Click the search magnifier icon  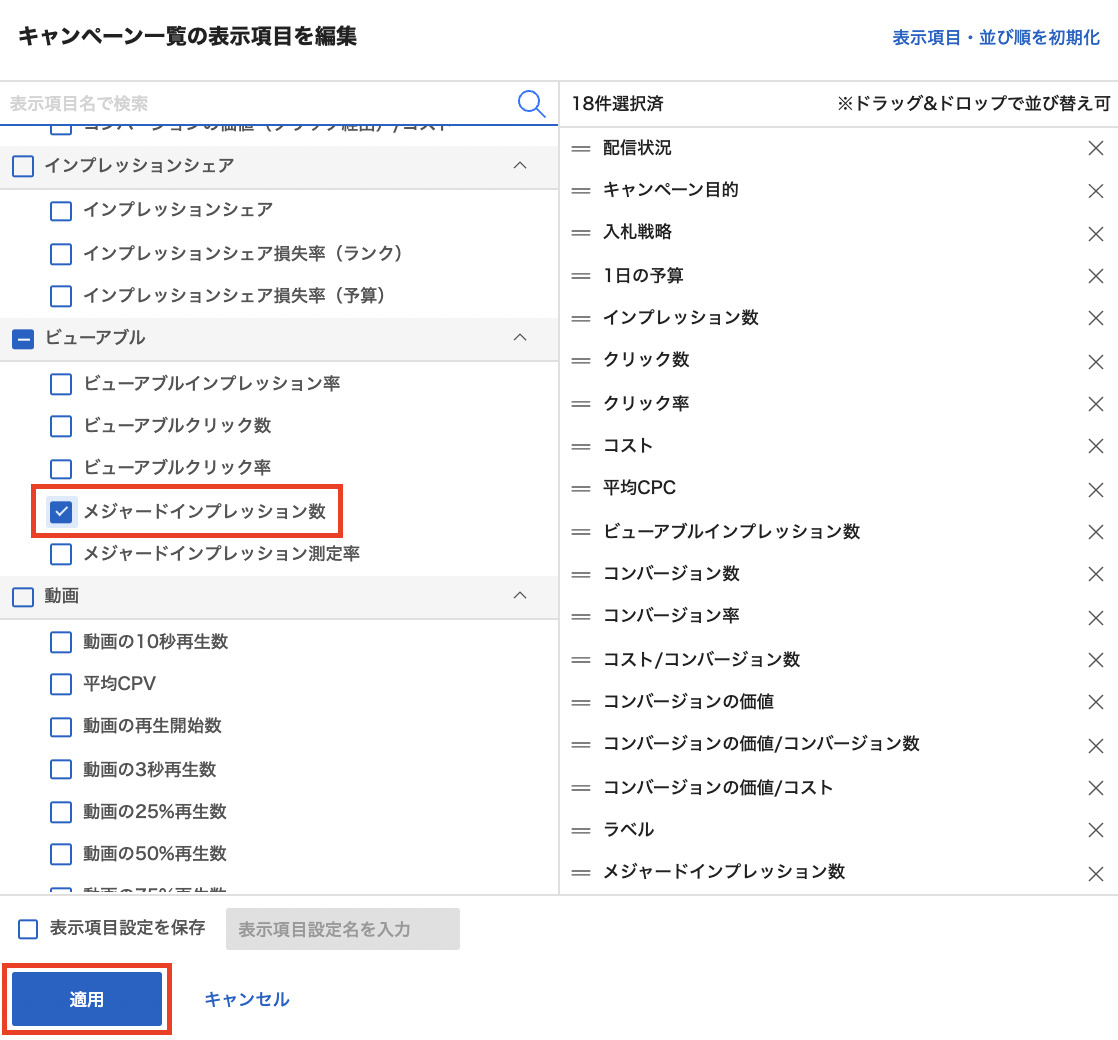point(531,103)
